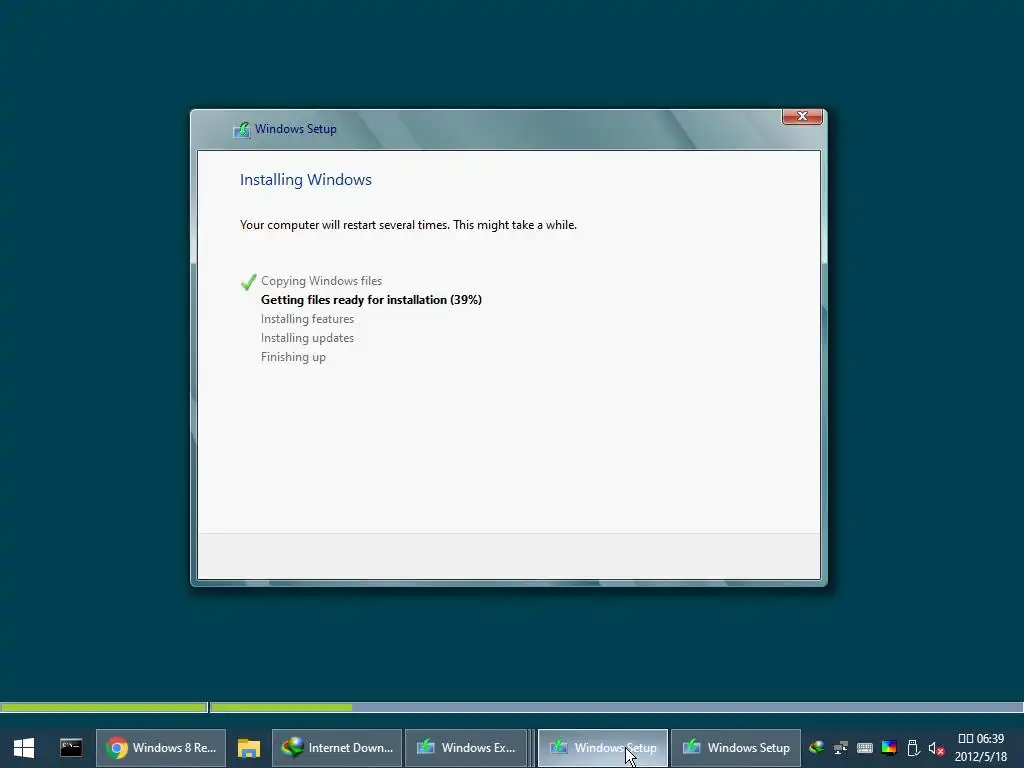This screenshot has height=768, width=1024.
Task: Click the non-highlighted Windows Setup taskbar button
Action: (x=736, y=748)
